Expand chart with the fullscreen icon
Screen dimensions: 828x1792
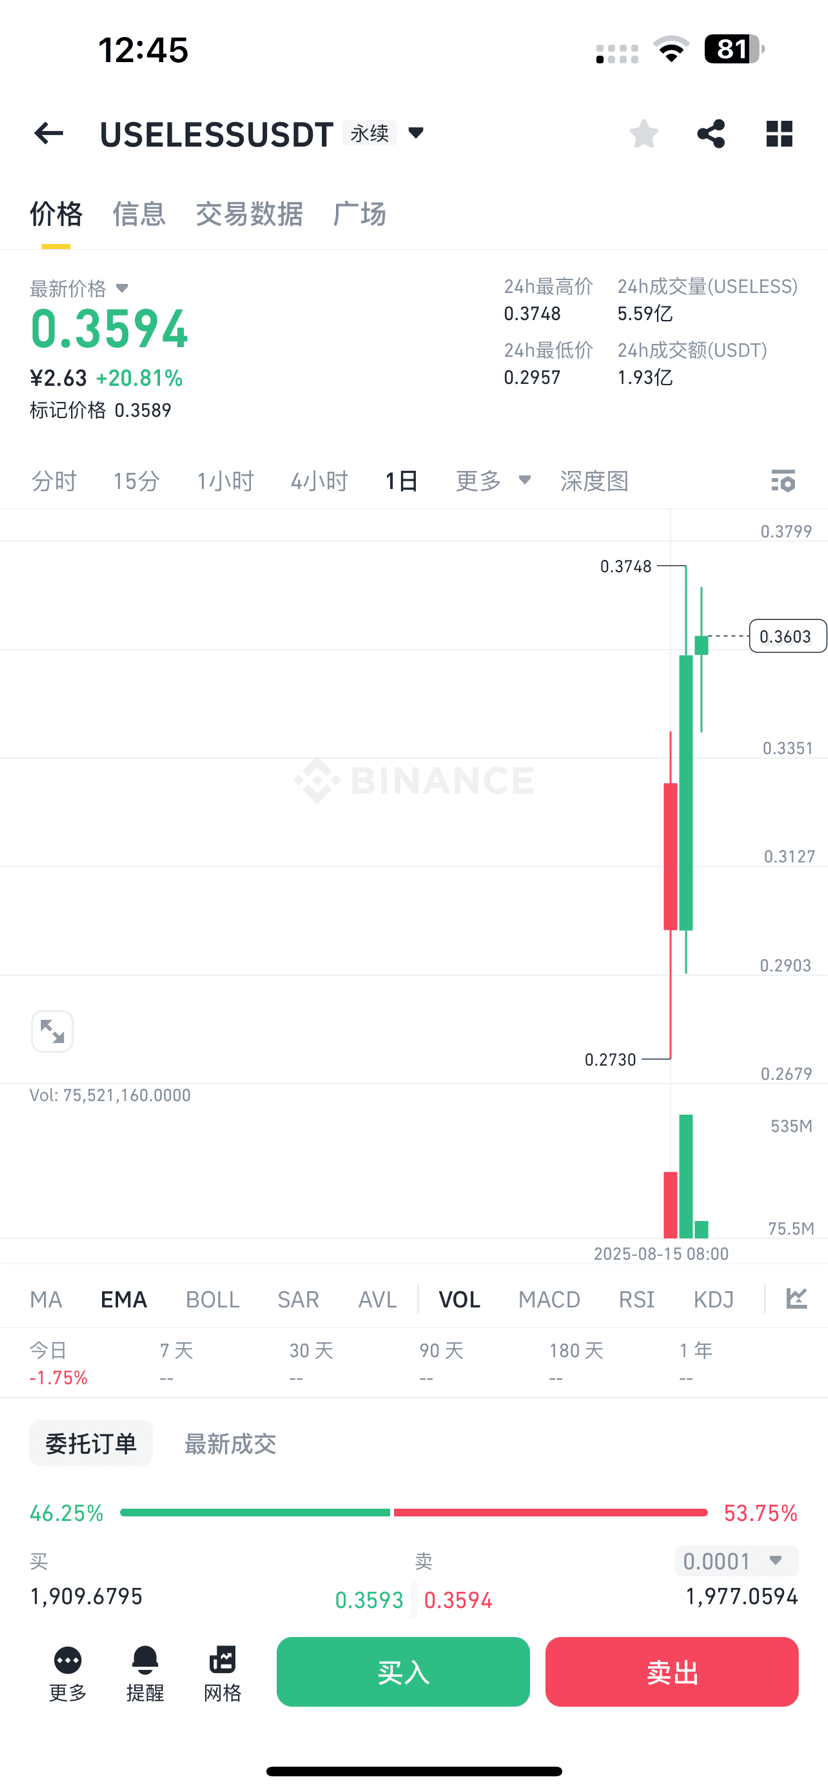pyautogui.click(x=52, y=1031)
